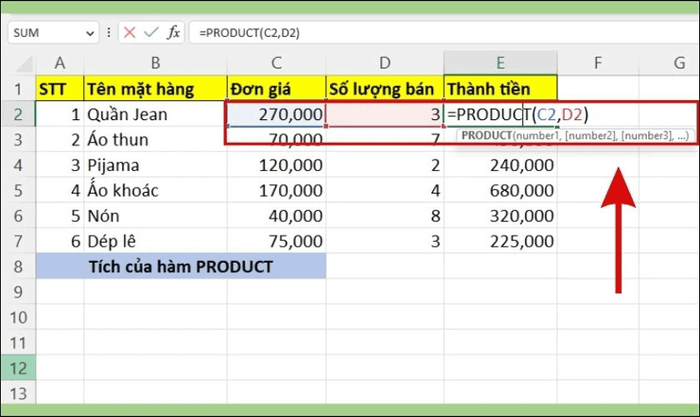
Task: Click the quantity 8 cell in Nón row
Action: coord(385,216)
